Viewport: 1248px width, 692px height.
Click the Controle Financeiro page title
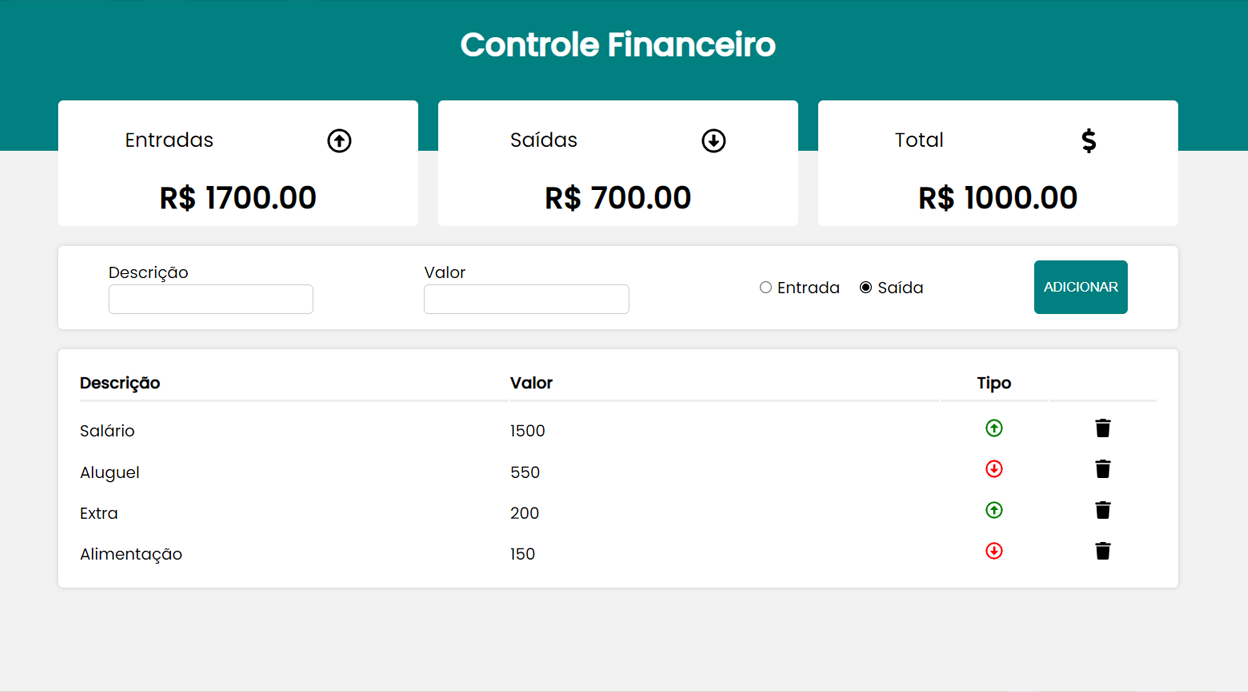618,45
